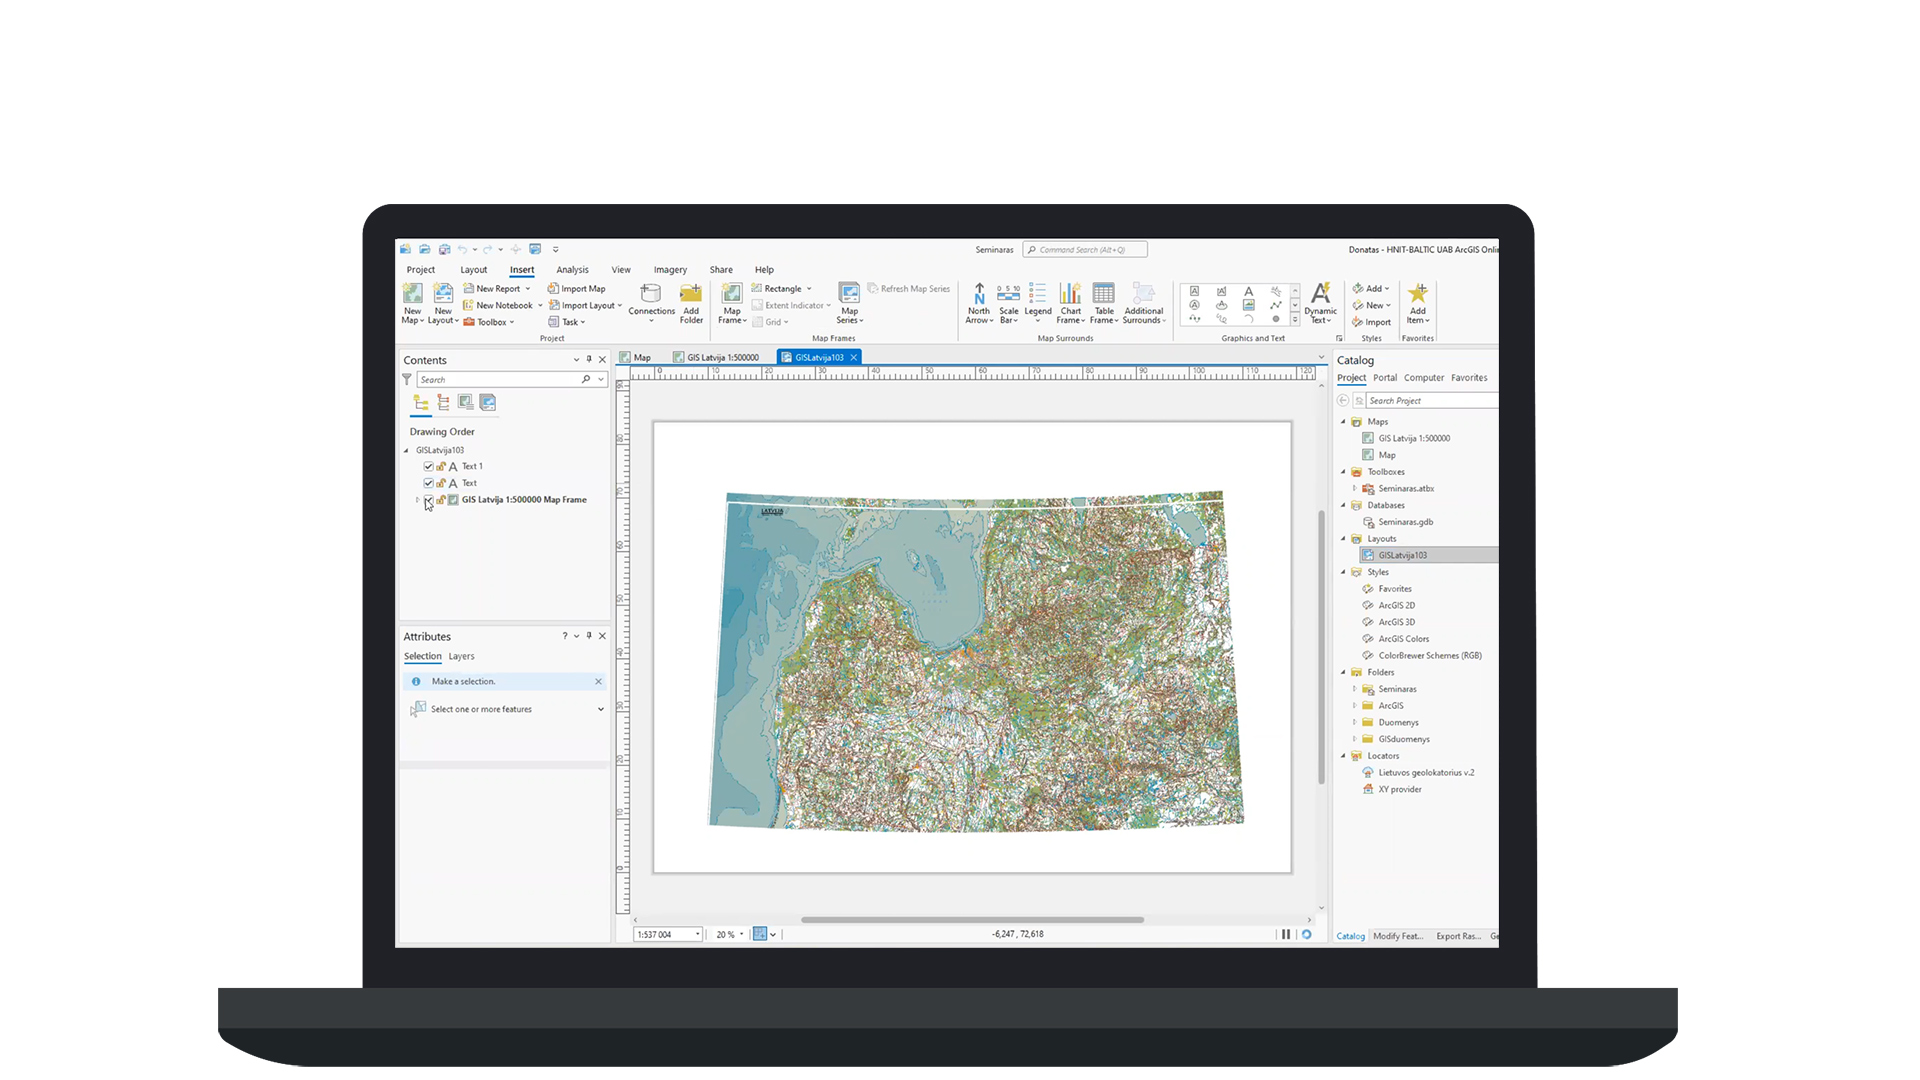Uncheck visibility of Text 1 element
This screenshot has height=1080, width=1920.
[429, 467]
